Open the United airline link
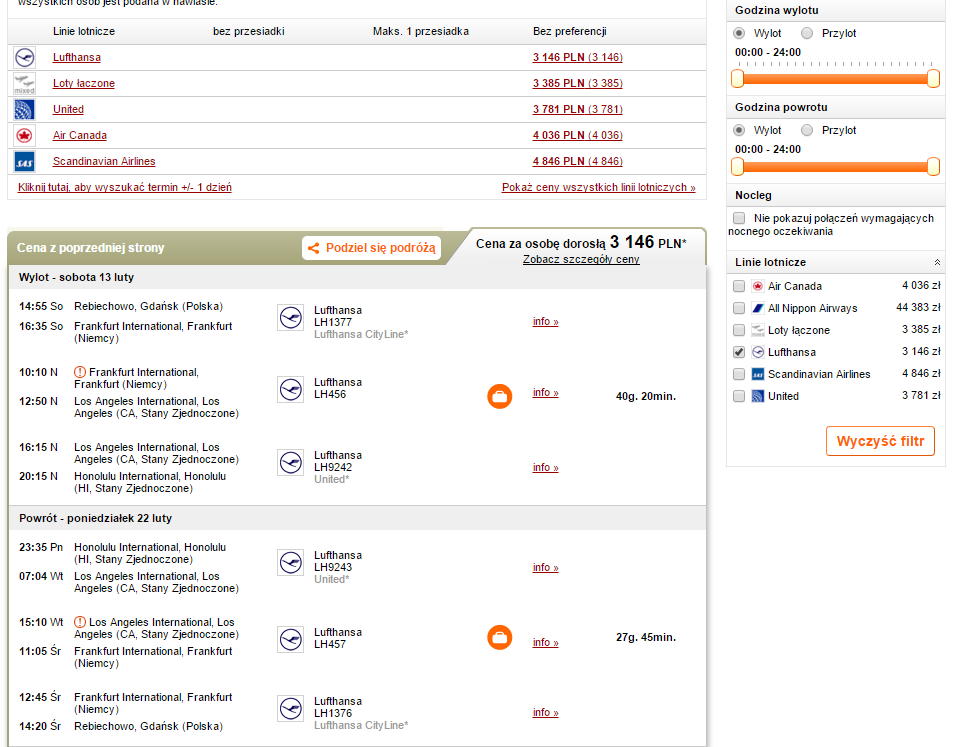This screenshot has width=954, height=747. (68, 109)
